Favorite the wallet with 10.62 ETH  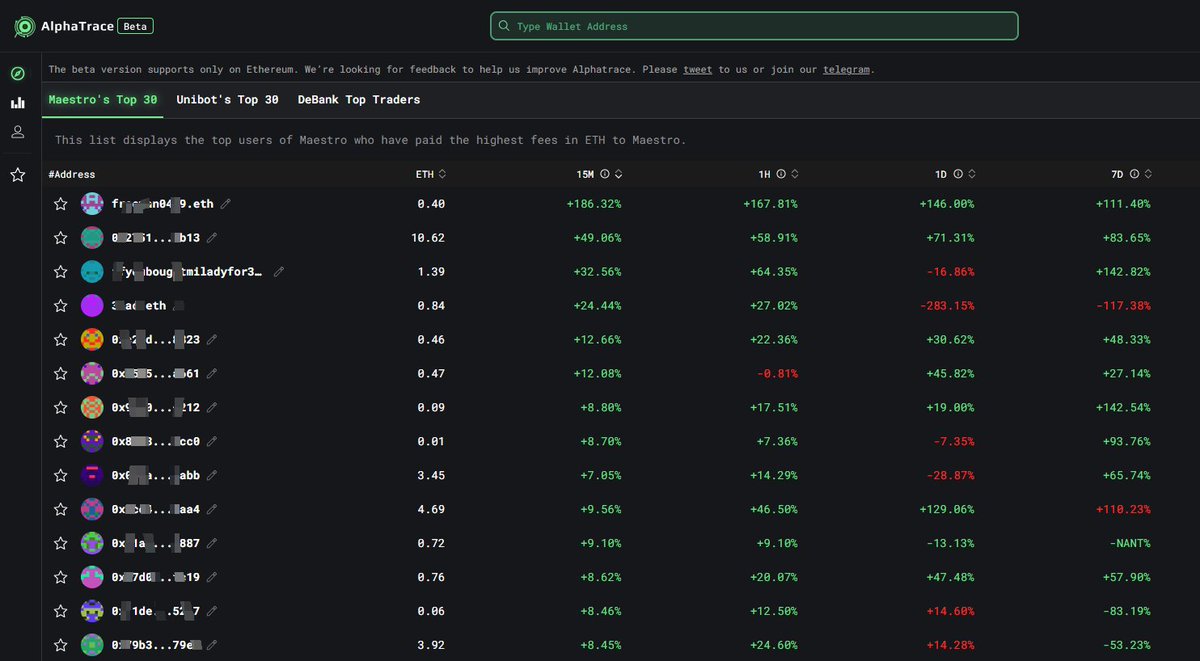pyautogui.click(x=61, y=238)
